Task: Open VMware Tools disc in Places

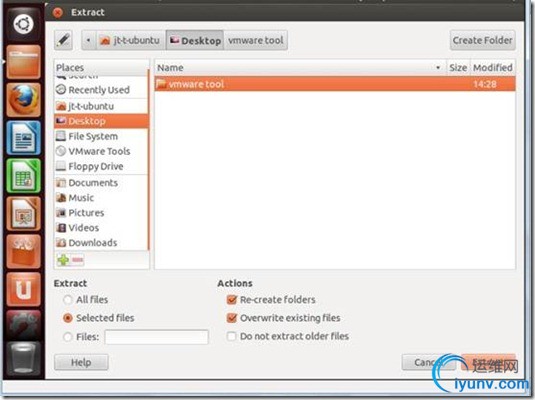Action: point(101,151)
